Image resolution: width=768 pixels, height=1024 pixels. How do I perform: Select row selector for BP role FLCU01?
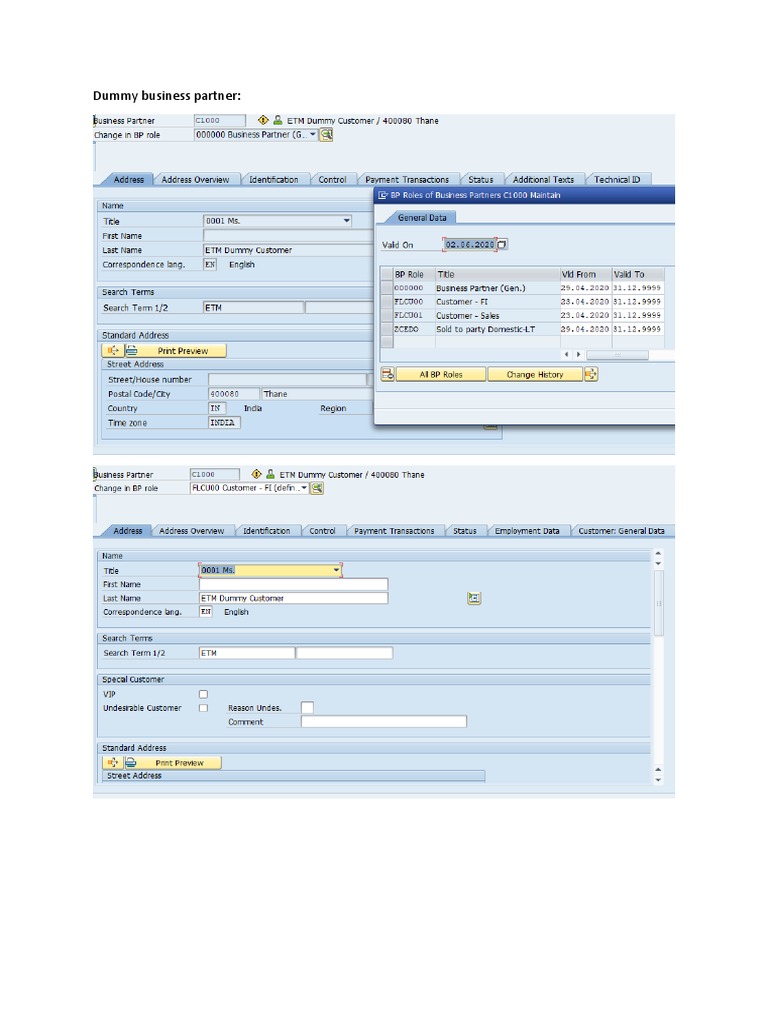(x=387, y=315)
